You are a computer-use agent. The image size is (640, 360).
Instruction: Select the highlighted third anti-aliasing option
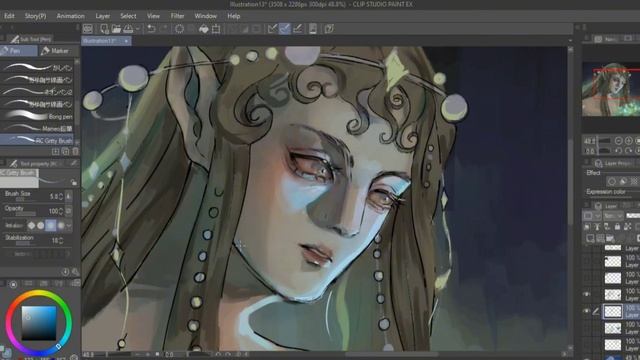coord(51,225)
